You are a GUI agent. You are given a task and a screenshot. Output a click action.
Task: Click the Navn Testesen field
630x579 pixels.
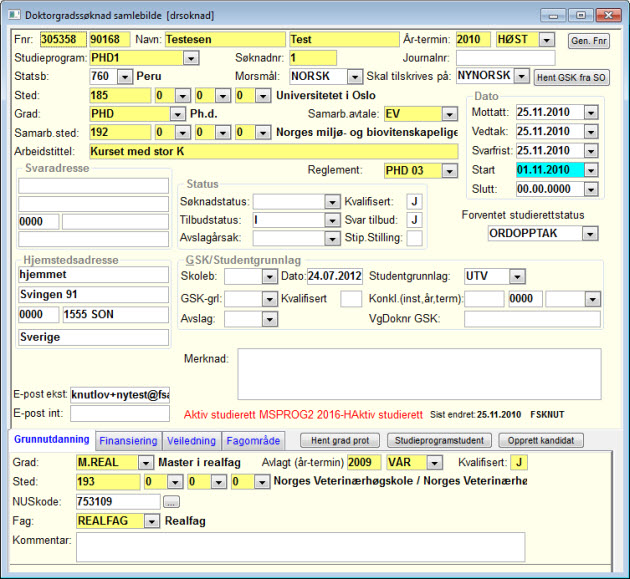225,39
